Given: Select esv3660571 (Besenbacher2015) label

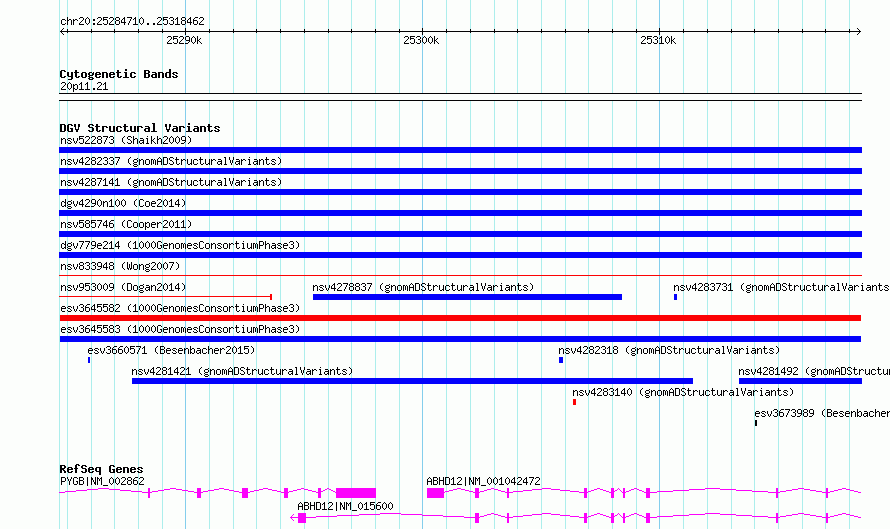Looking at the screenshot, I should tap(171, 350).
